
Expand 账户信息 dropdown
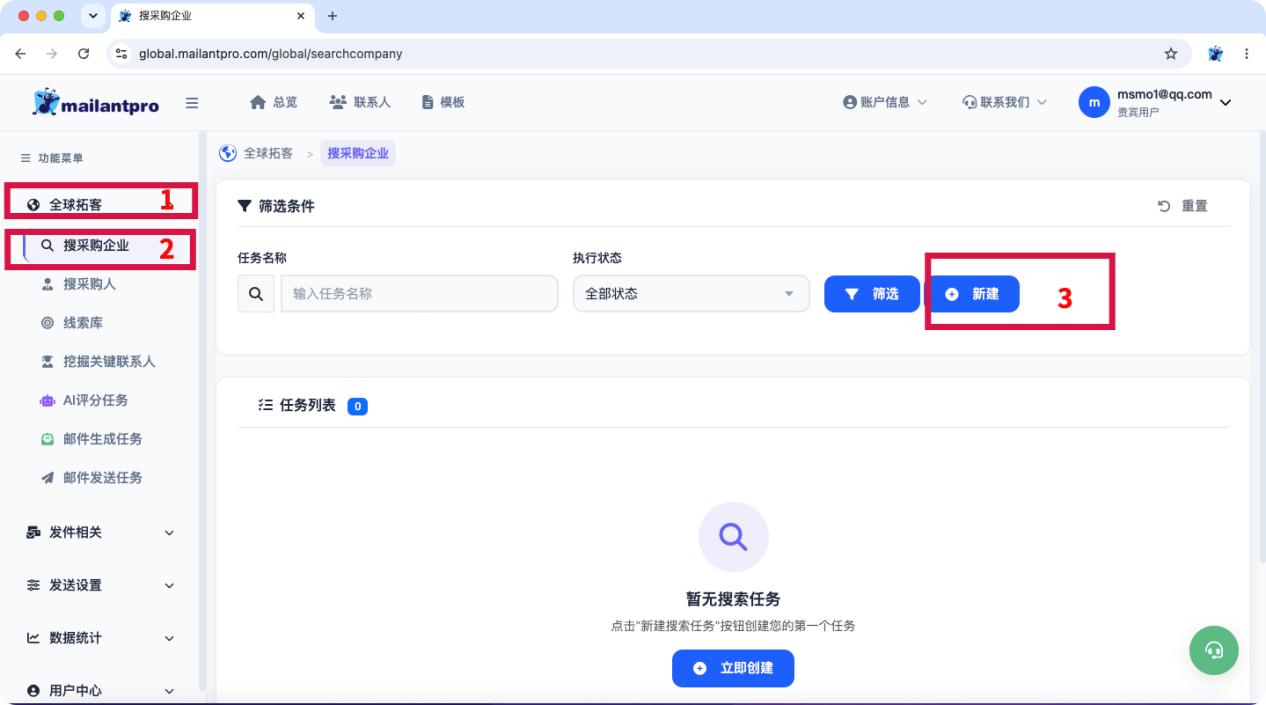point(885,102)
